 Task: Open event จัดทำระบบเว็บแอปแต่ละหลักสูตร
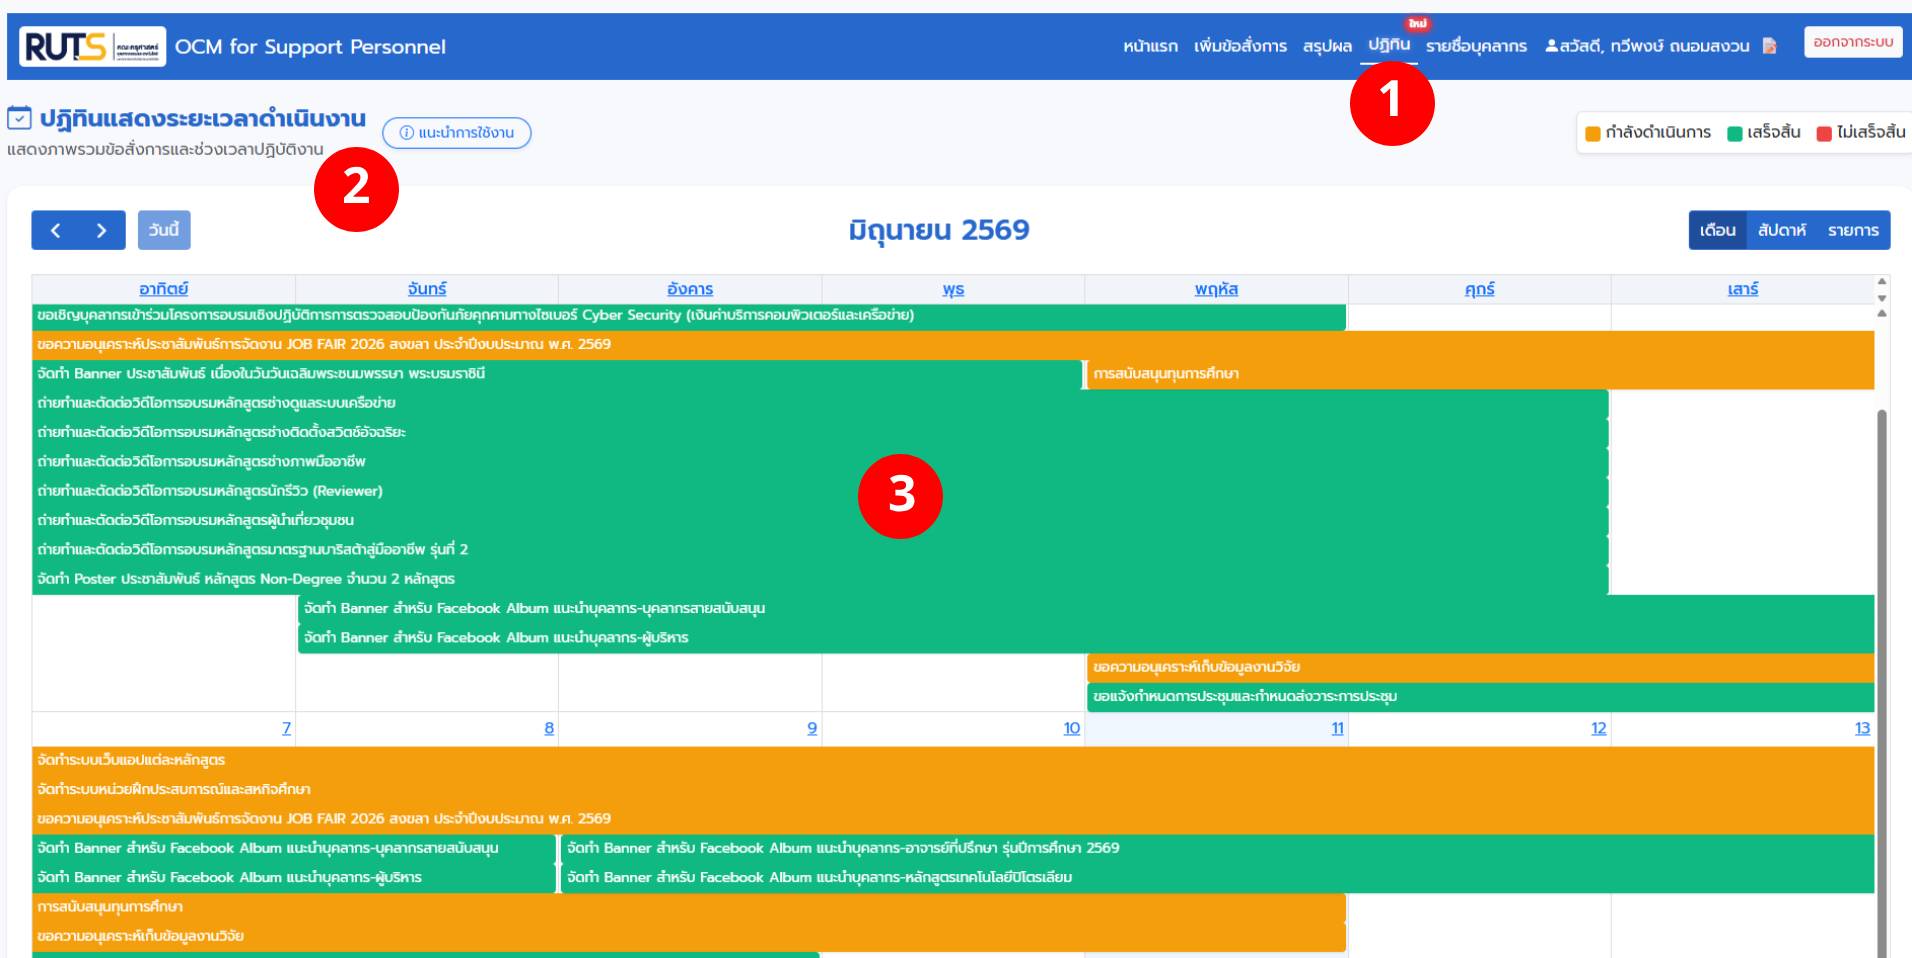tap(953, 760)
